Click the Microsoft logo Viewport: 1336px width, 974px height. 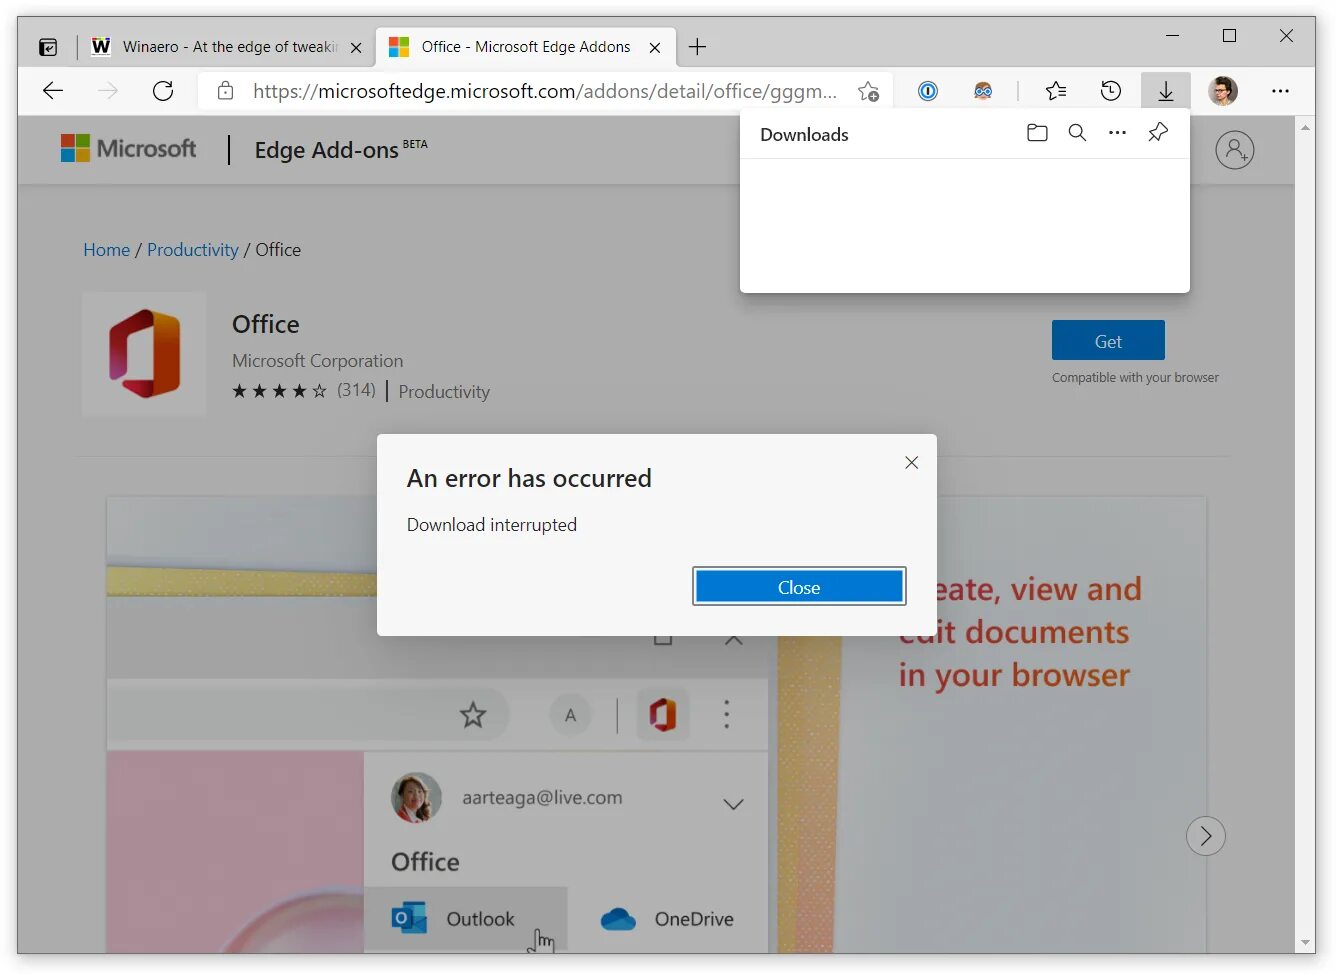[129, 149]
